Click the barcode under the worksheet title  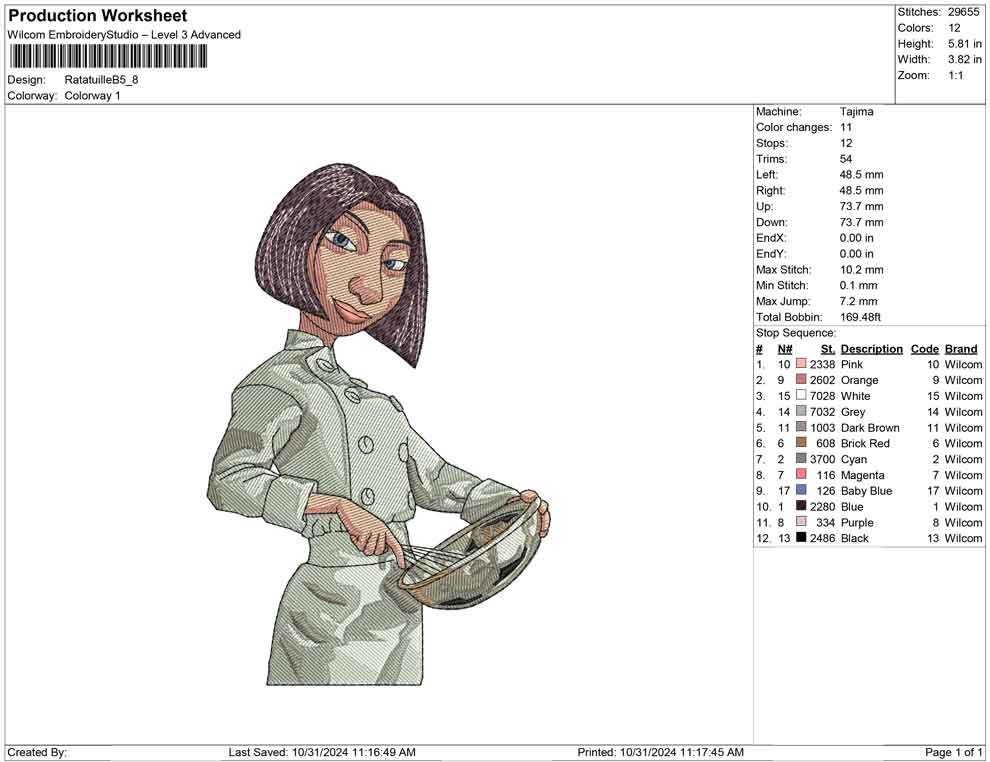[x=108, y=57]
